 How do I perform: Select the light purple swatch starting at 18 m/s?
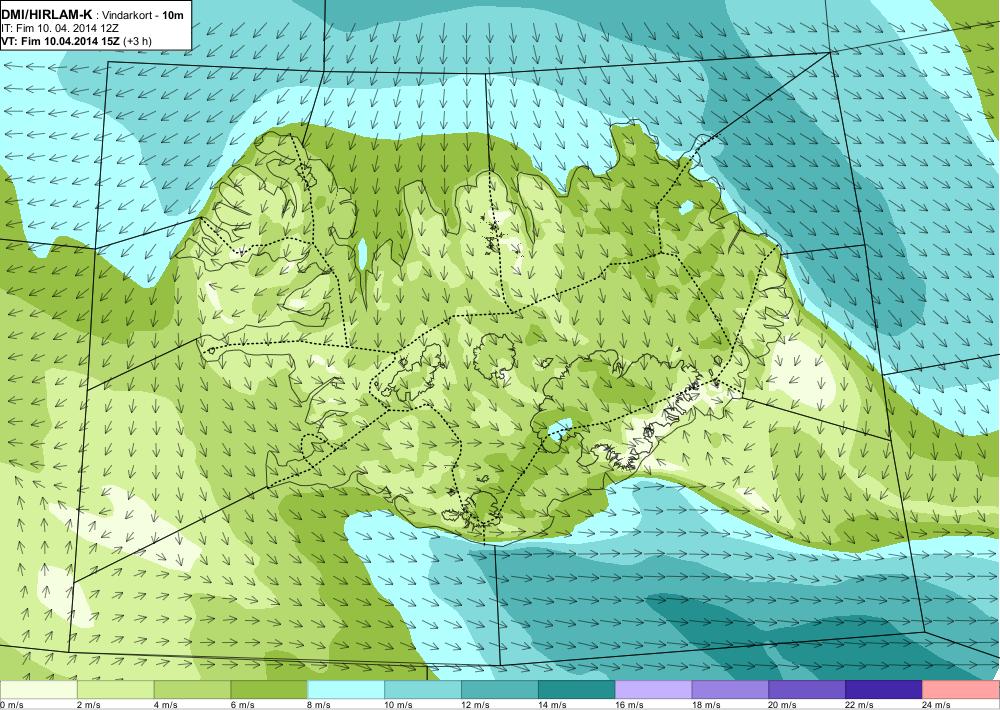click(730, 690)
